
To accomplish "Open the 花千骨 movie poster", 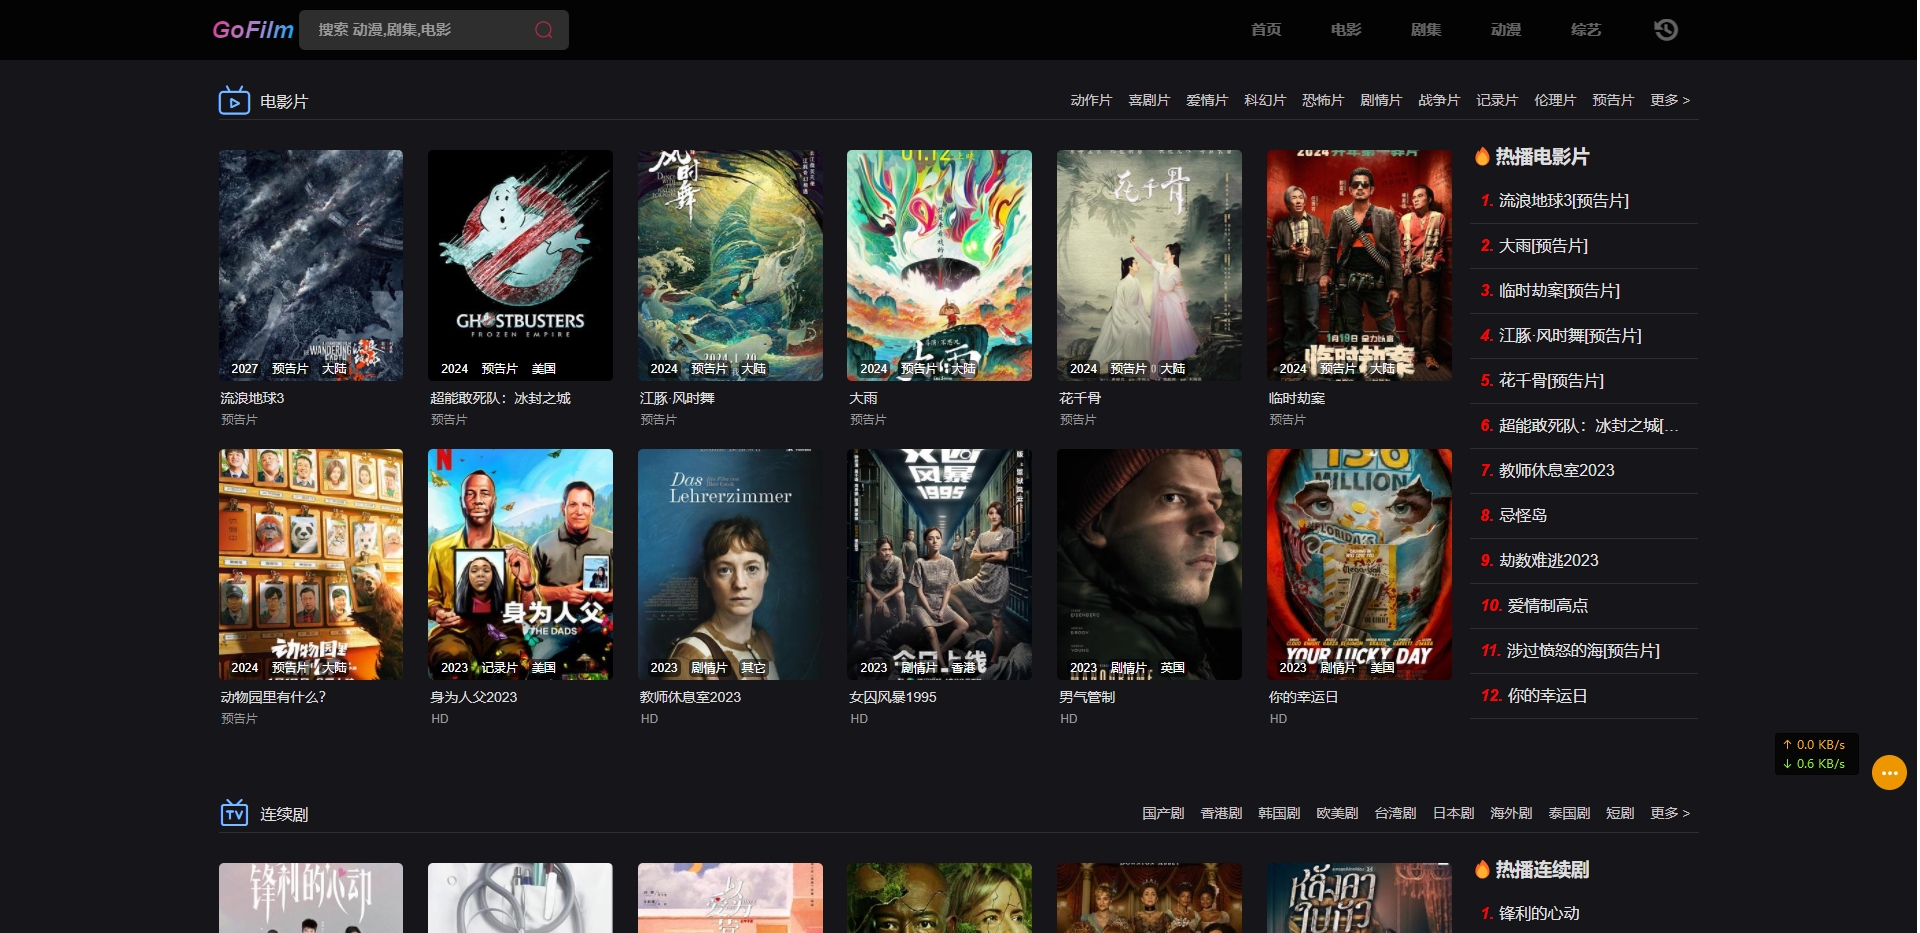I will (1149, 265).
